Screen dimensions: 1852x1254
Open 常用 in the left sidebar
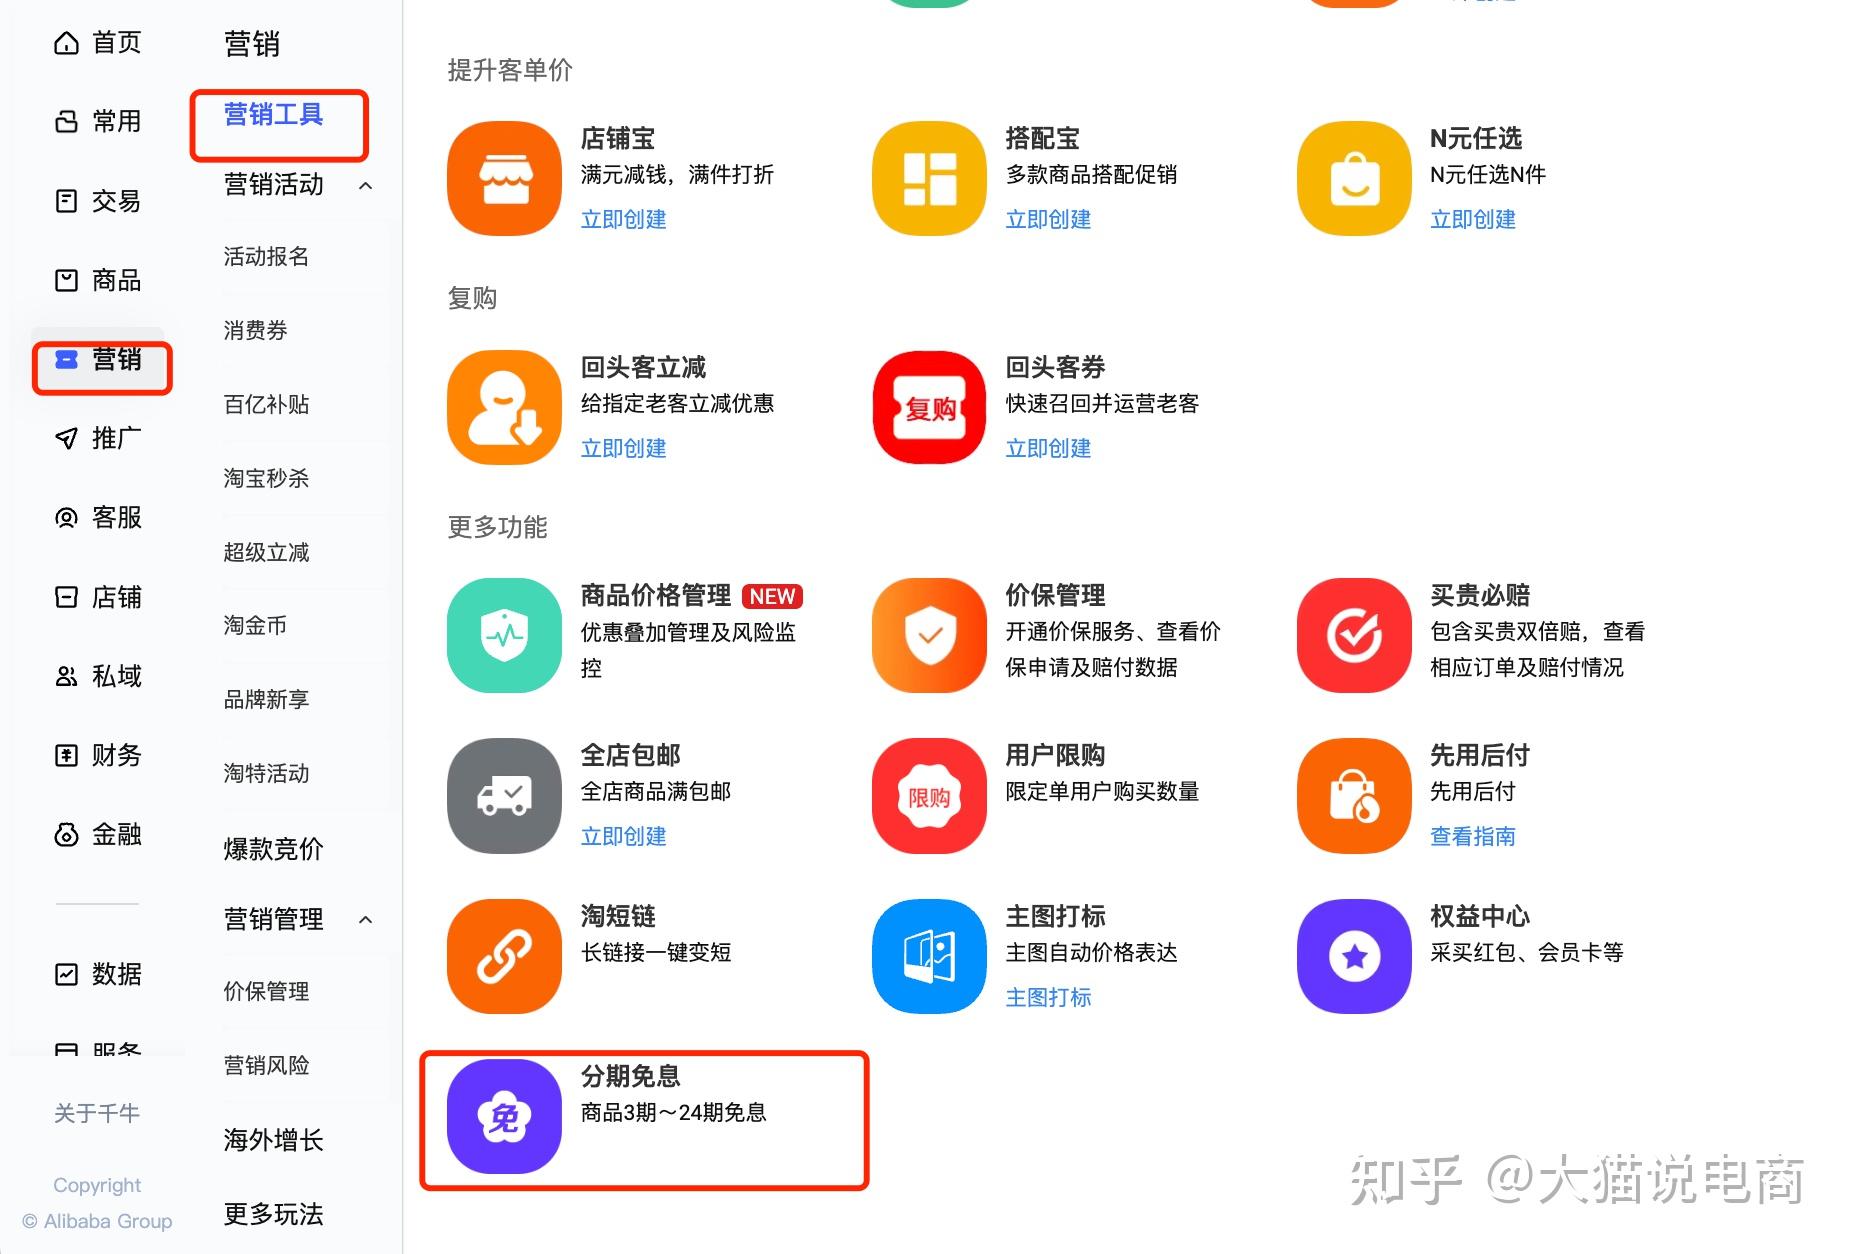point(97,121)
